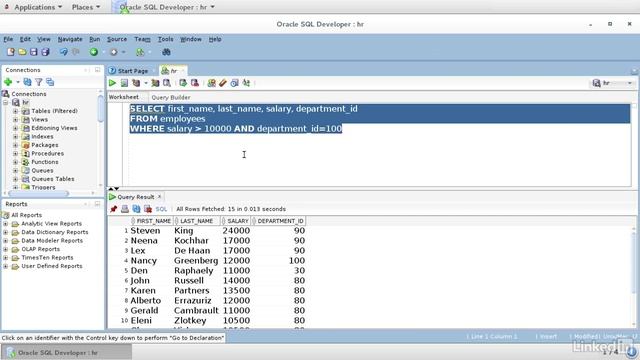Select the Functions tree item

[x=45, y=162]
